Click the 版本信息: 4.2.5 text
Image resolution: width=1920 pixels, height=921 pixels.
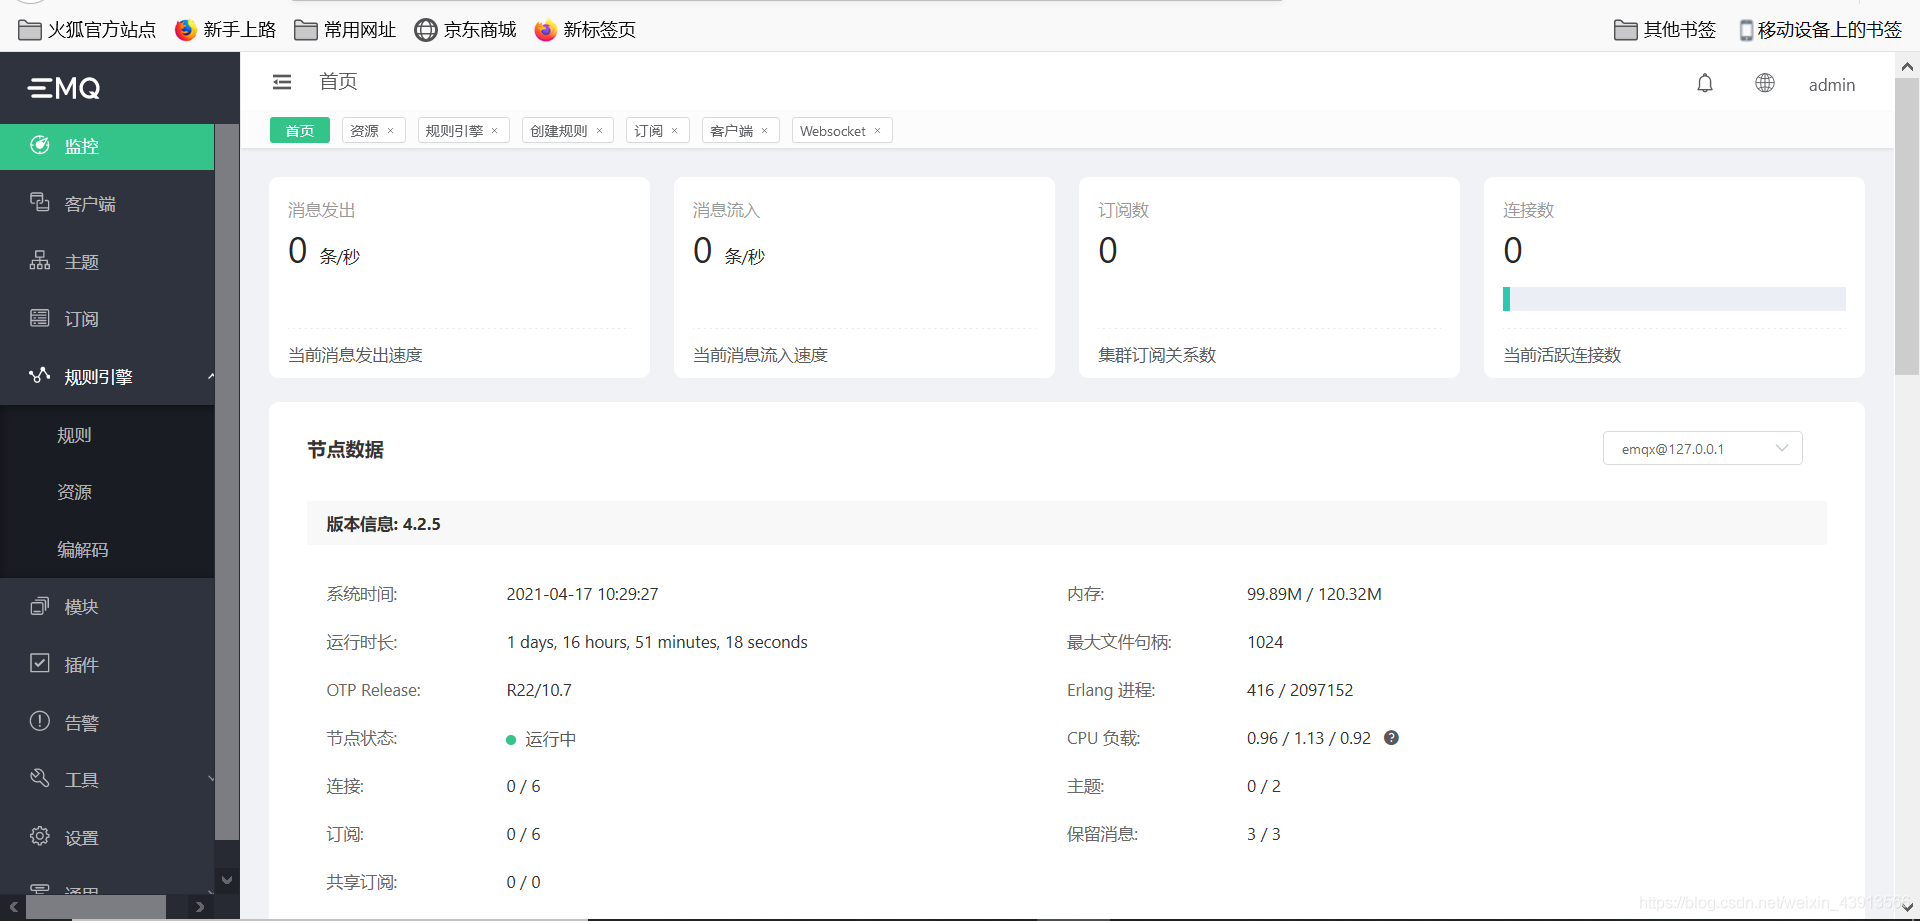click(383, 524)
